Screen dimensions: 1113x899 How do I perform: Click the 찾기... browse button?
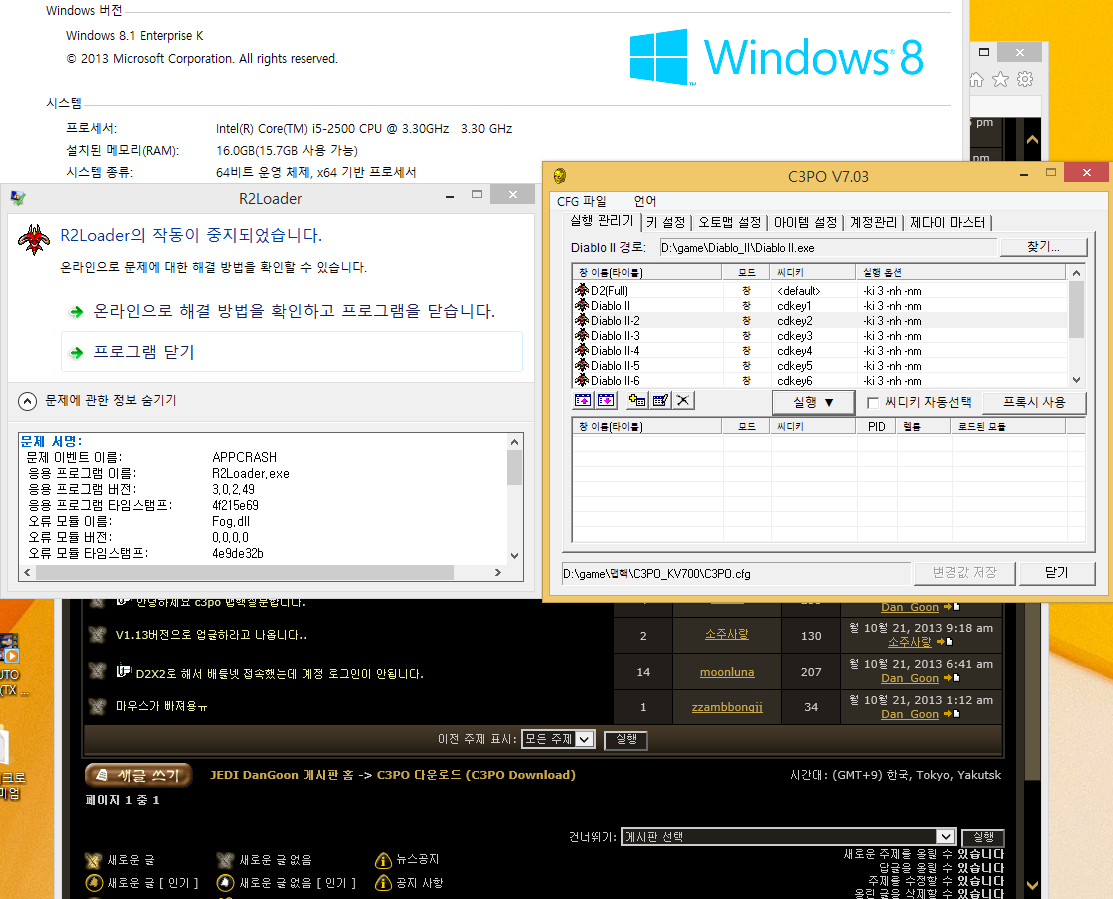click(1043, 247)
